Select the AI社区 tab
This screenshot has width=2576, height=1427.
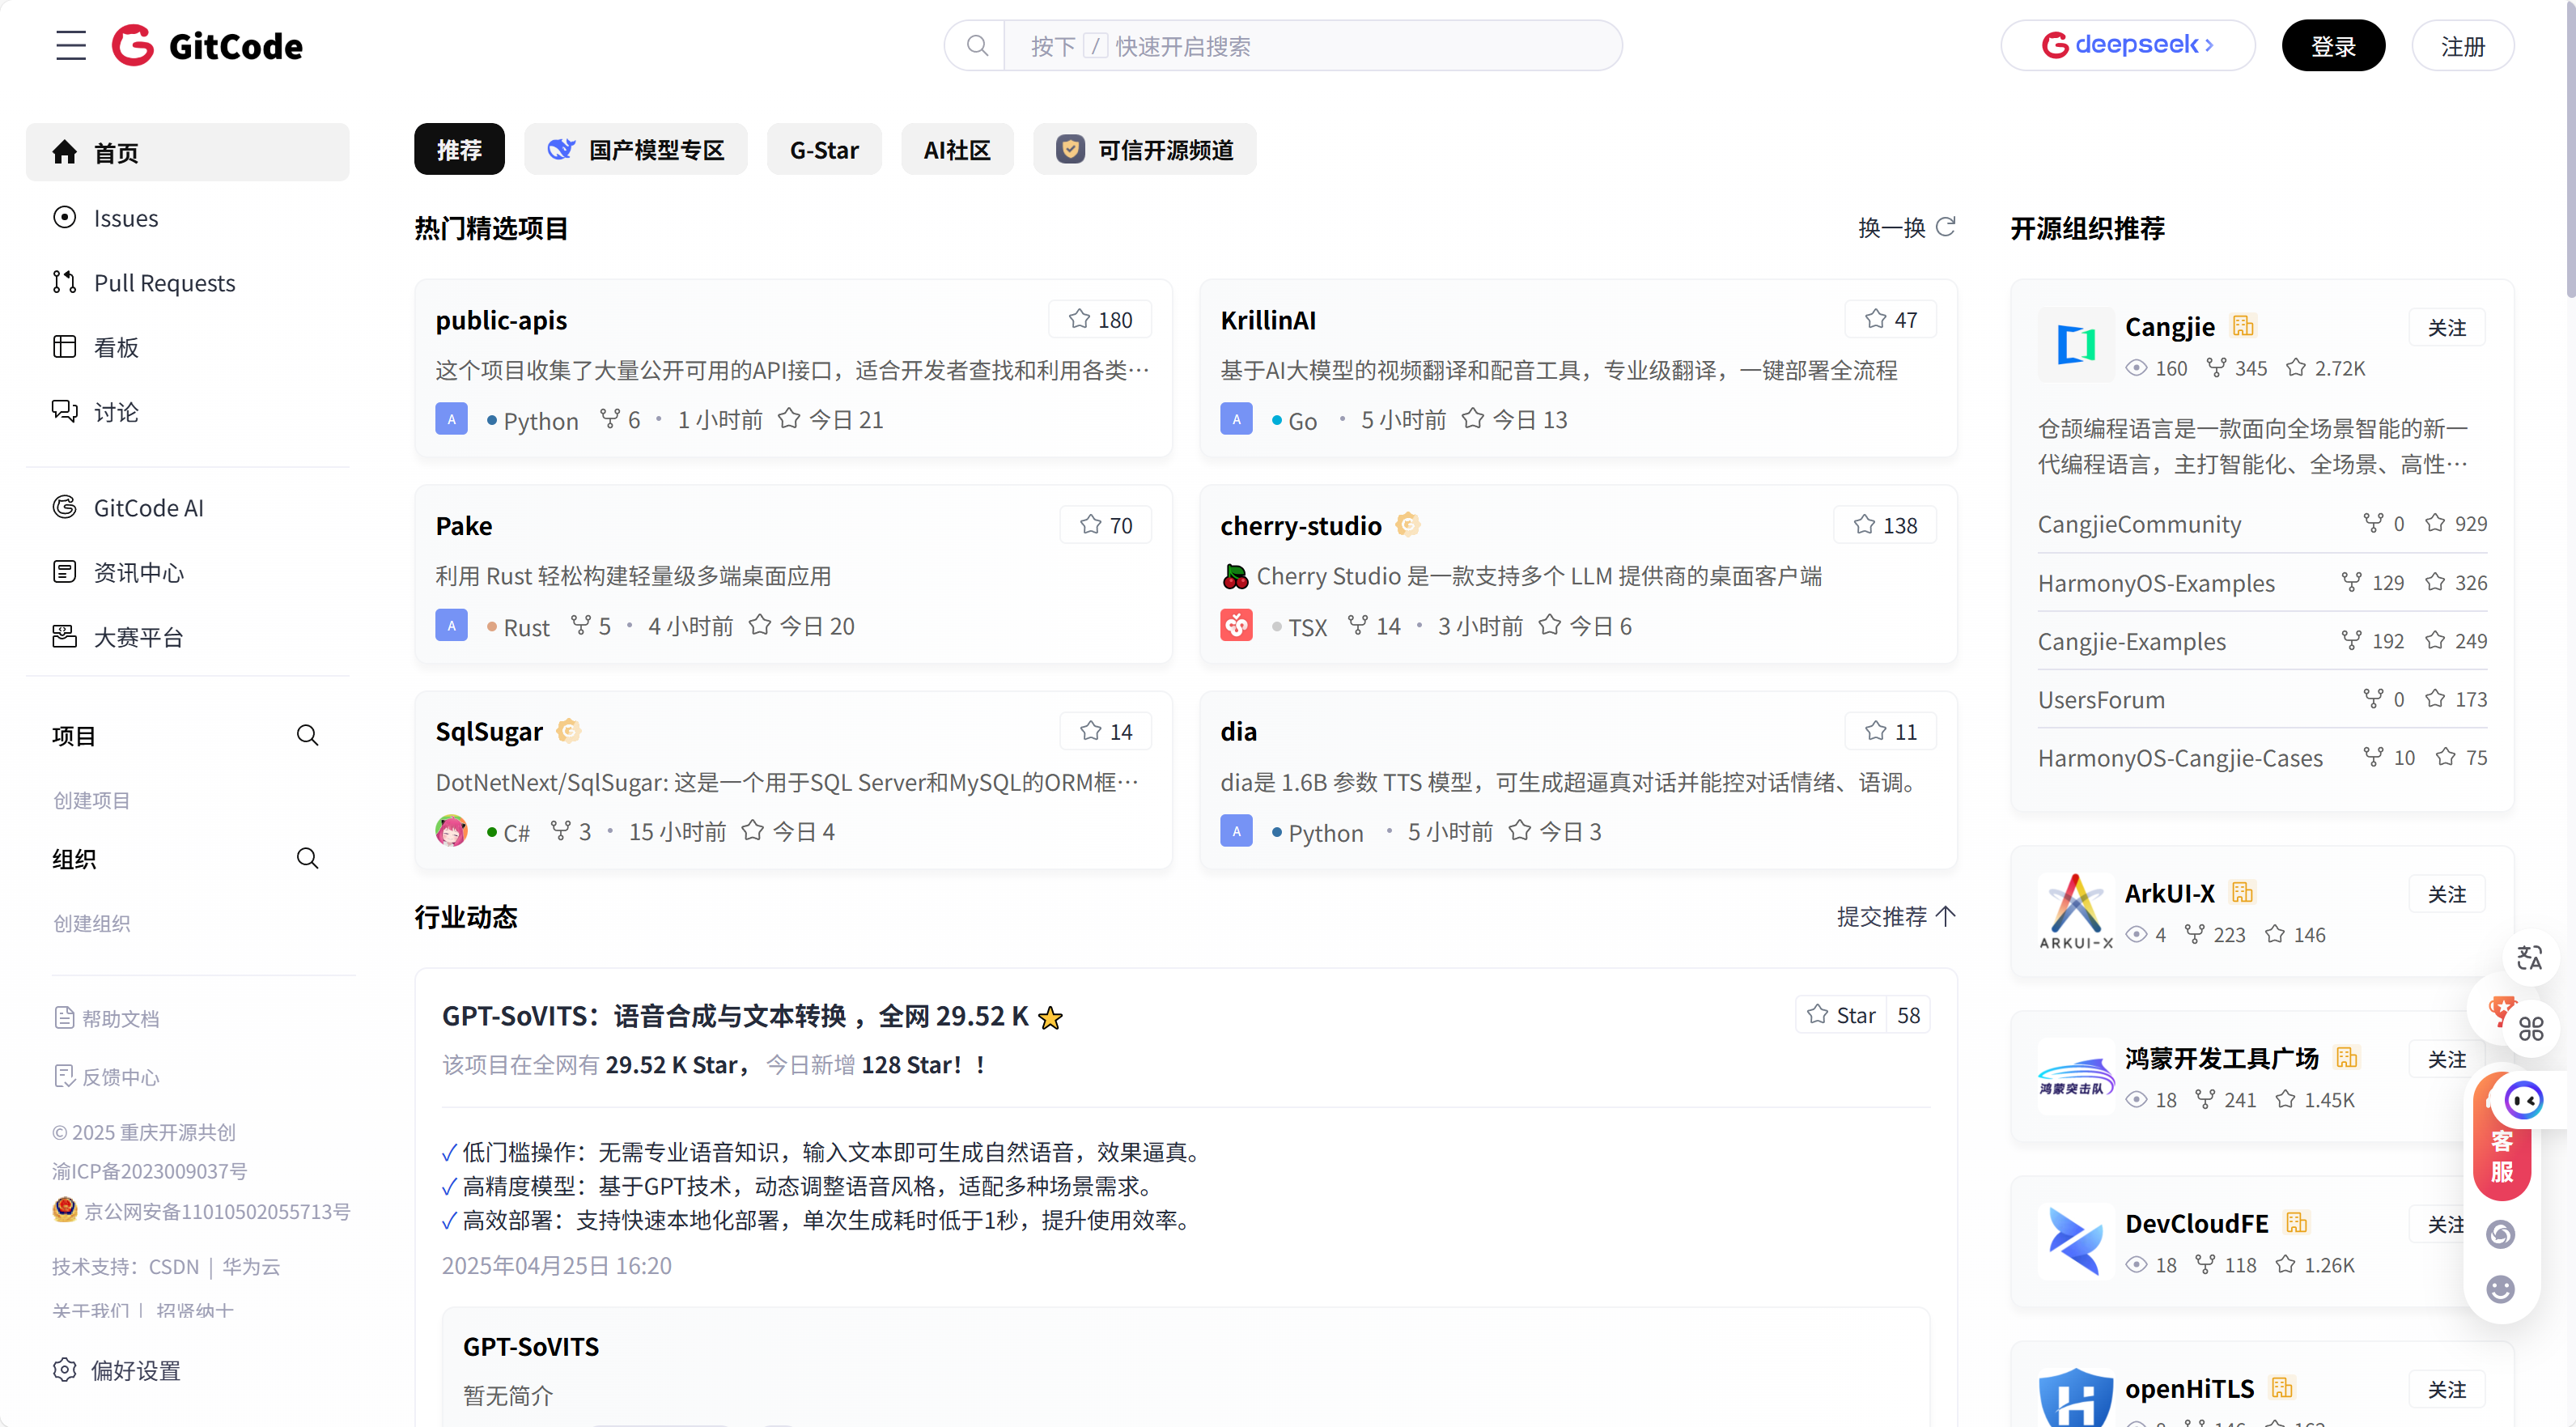click(957, 150)
